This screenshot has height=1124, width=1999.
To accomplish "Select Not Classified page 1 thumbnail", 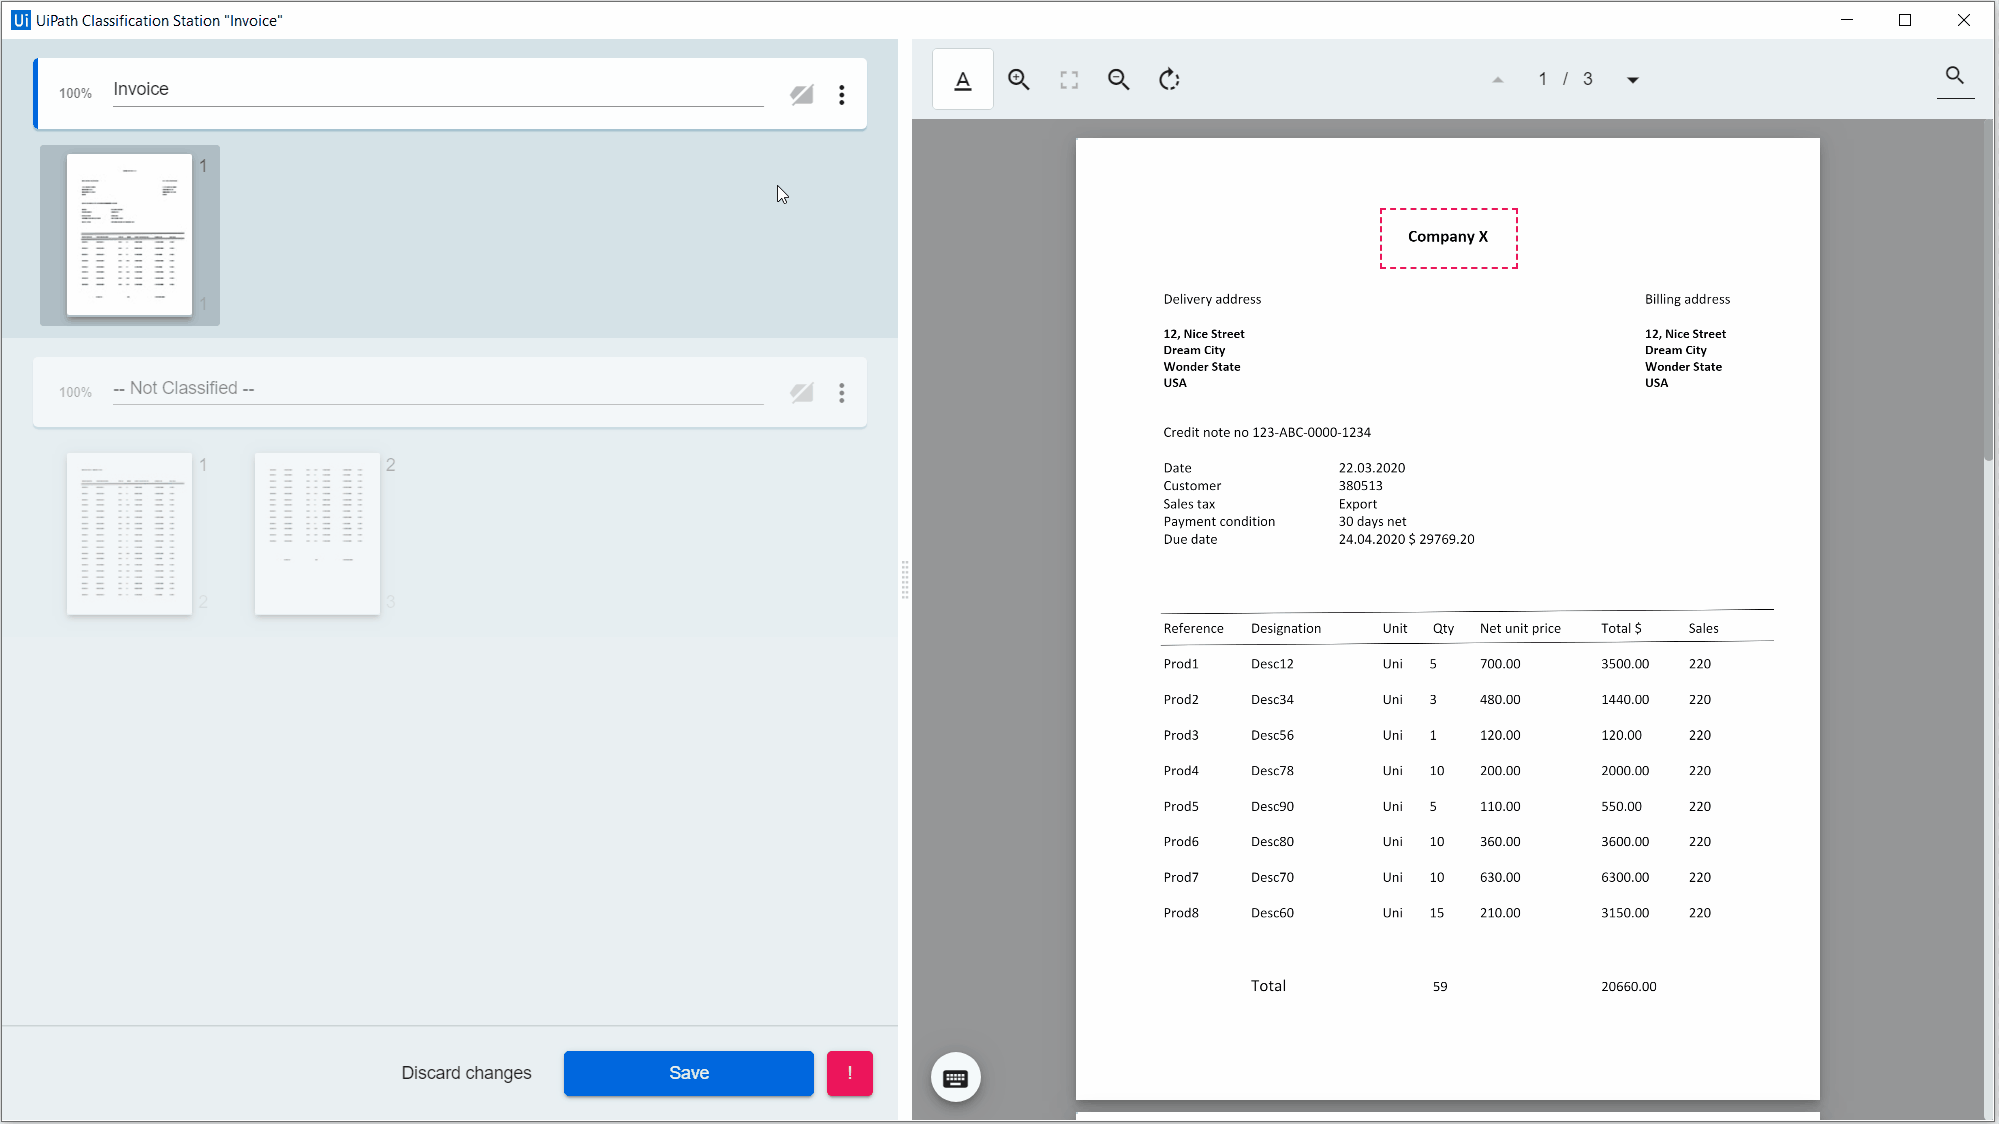I will point(129,534).
